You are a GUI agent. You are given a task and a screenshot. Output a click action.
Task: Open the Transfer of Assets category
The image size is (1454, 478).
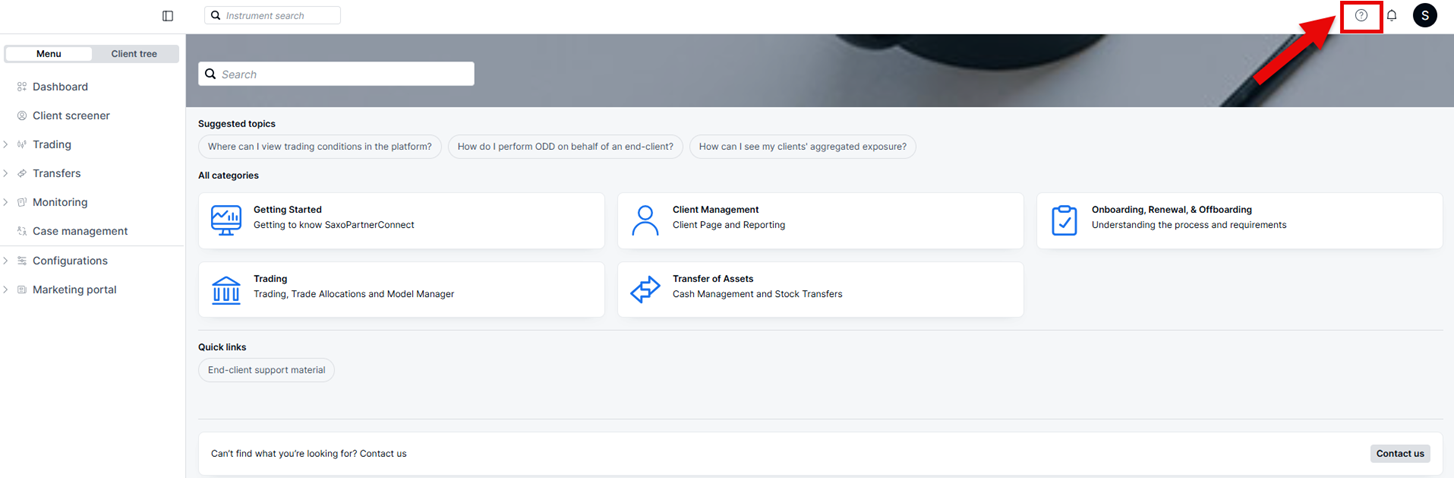(x=820, y=289)
